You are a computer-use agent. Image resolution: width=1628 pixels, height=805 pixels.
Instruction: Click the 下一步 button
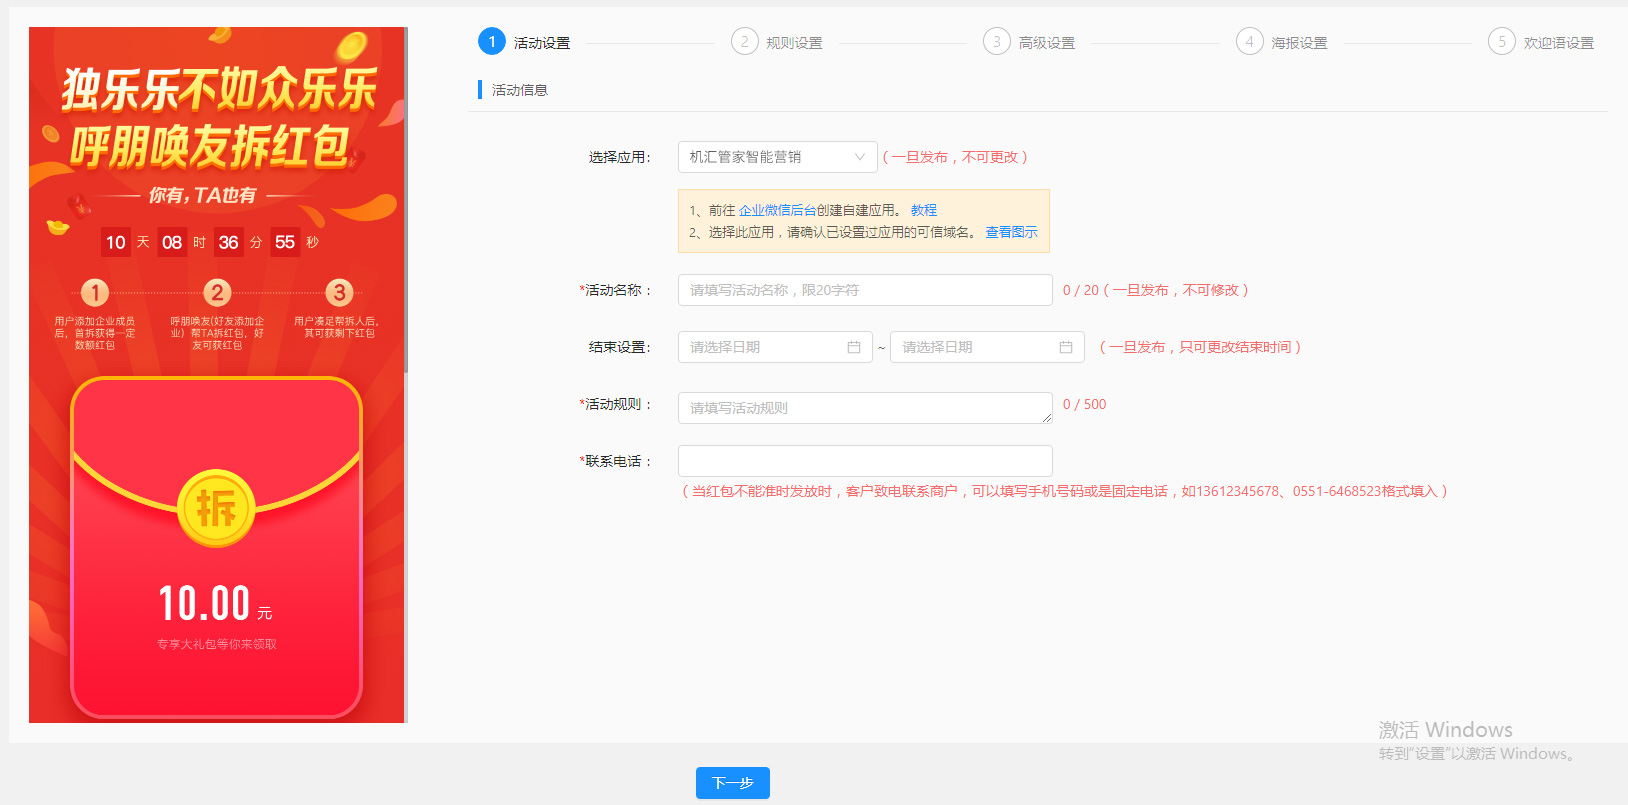tap(733, 783)
